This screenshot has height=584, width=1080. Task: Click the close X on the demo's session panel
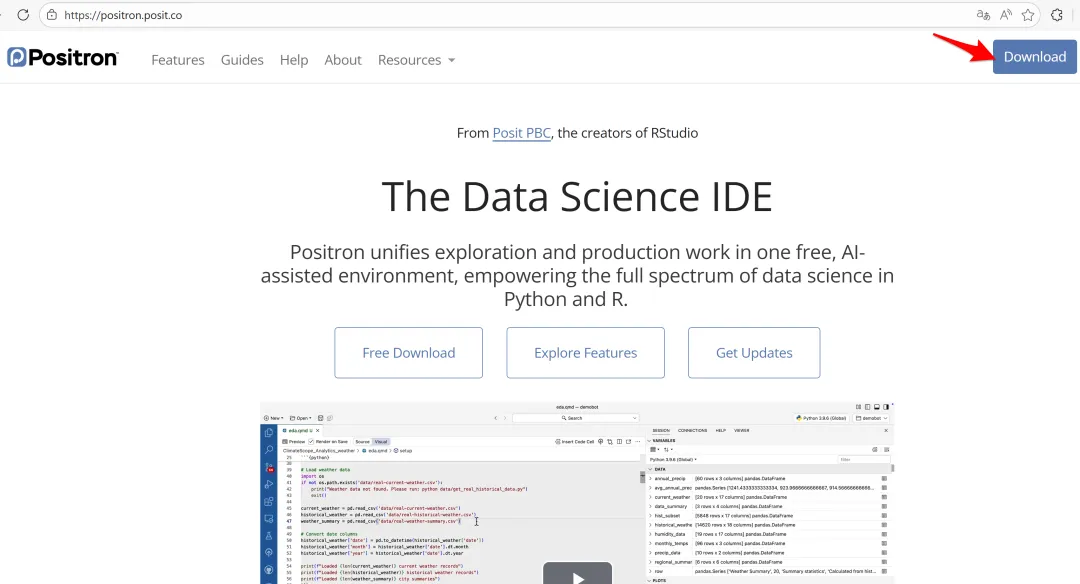click(x=886, y=430)
